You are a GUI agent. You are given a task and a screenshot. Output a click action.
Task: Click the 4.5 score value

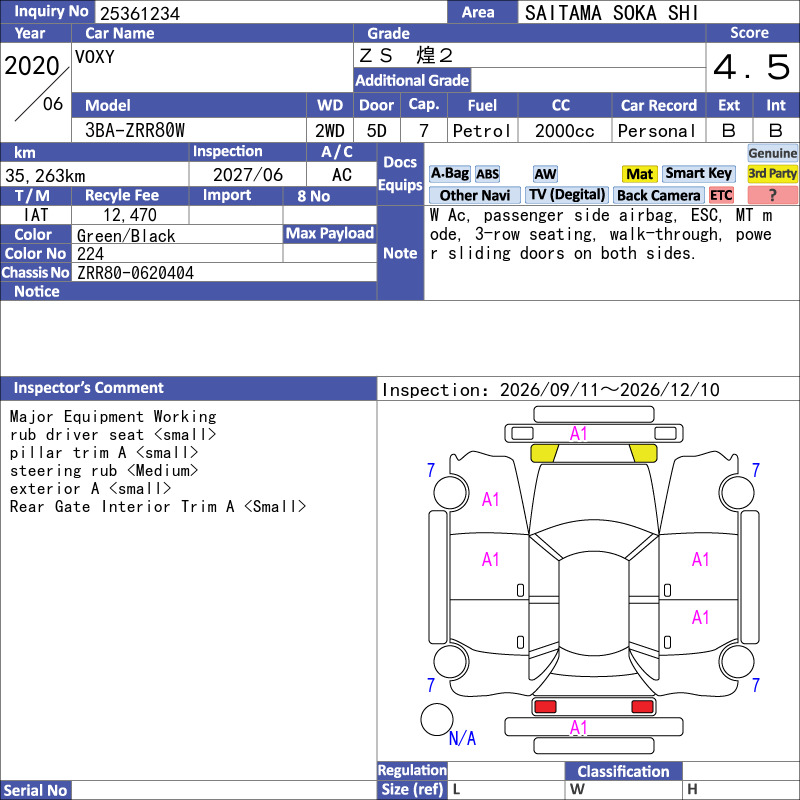[x=752, y=67]
